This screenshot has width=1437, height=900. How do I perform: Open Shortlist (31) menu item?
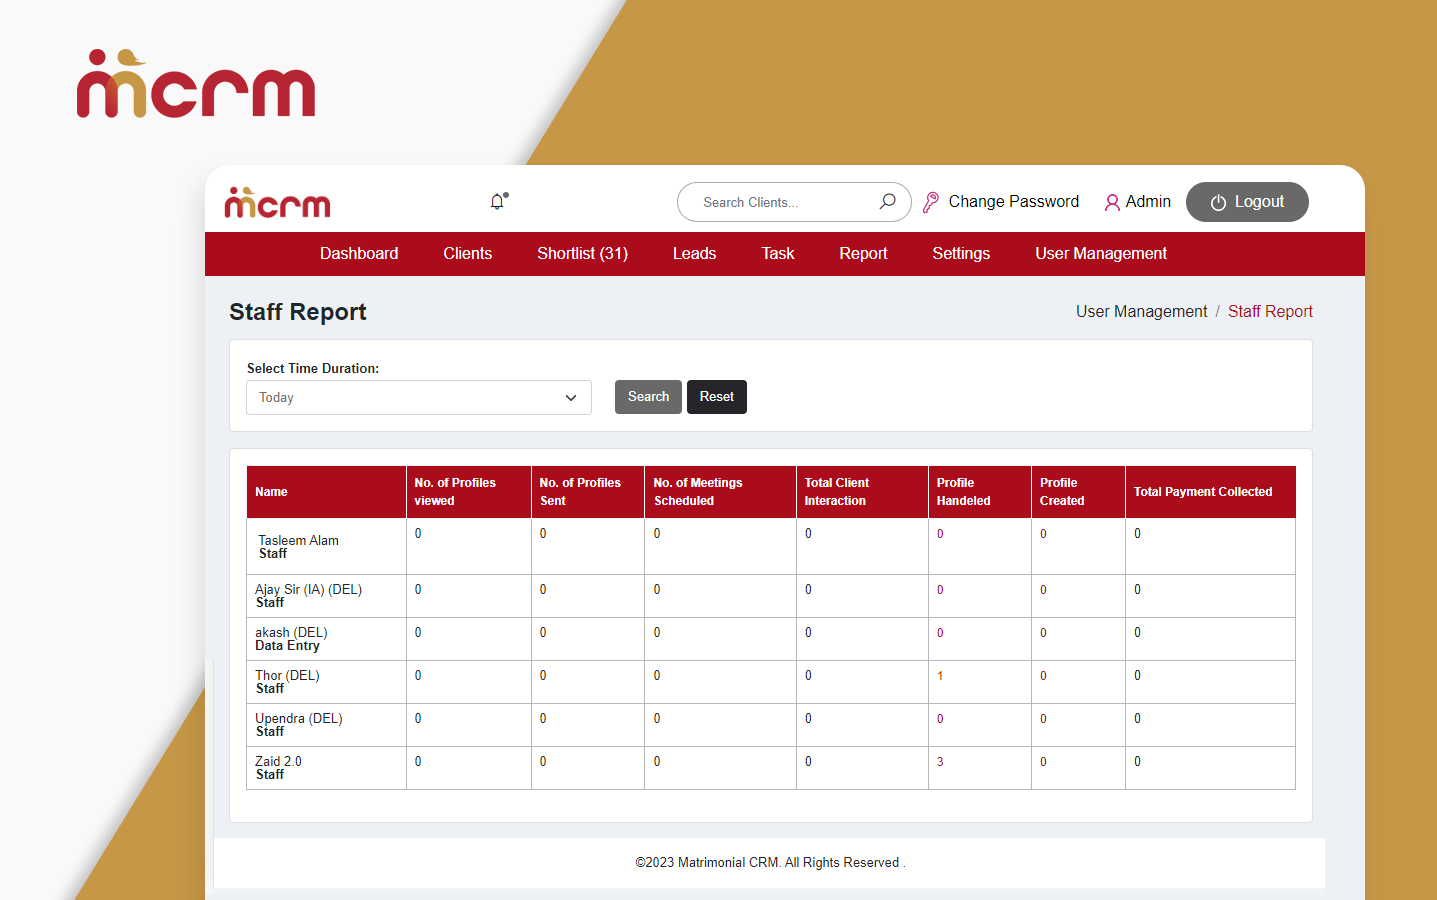click(582, 254)
